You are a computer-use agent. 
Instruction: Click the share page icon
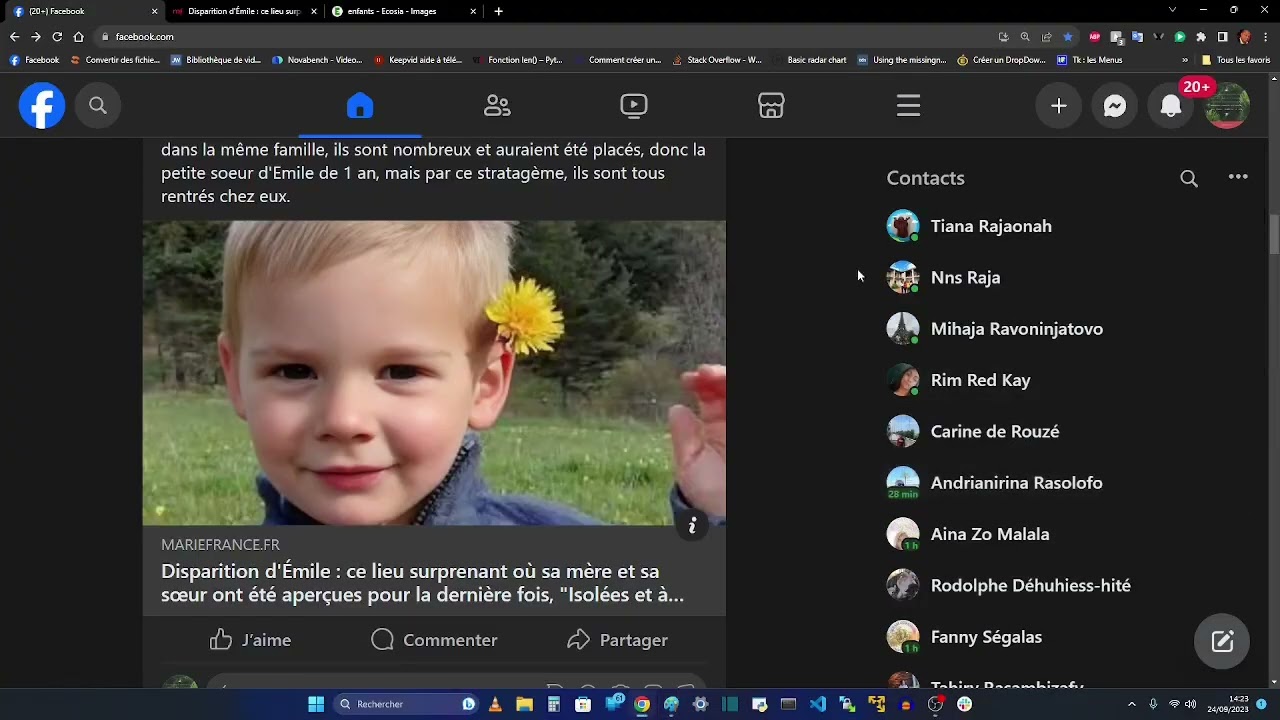click(x=1046, y=37)
